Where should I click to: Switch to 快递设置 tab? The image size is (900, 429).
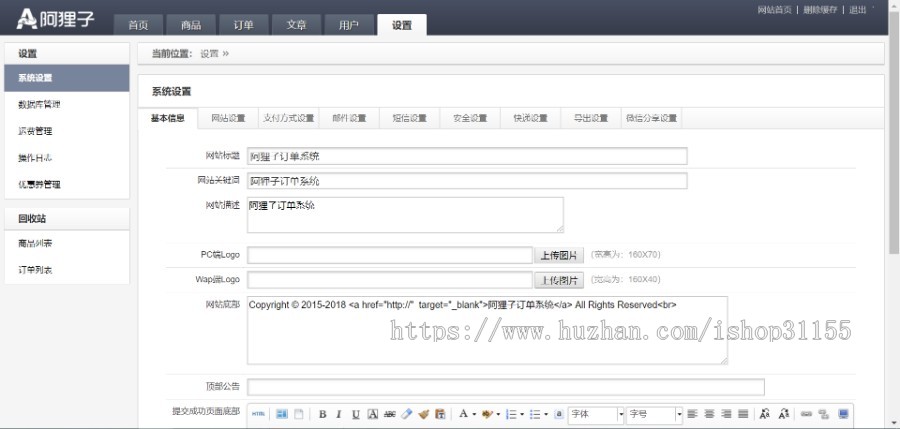click(531, 118)
